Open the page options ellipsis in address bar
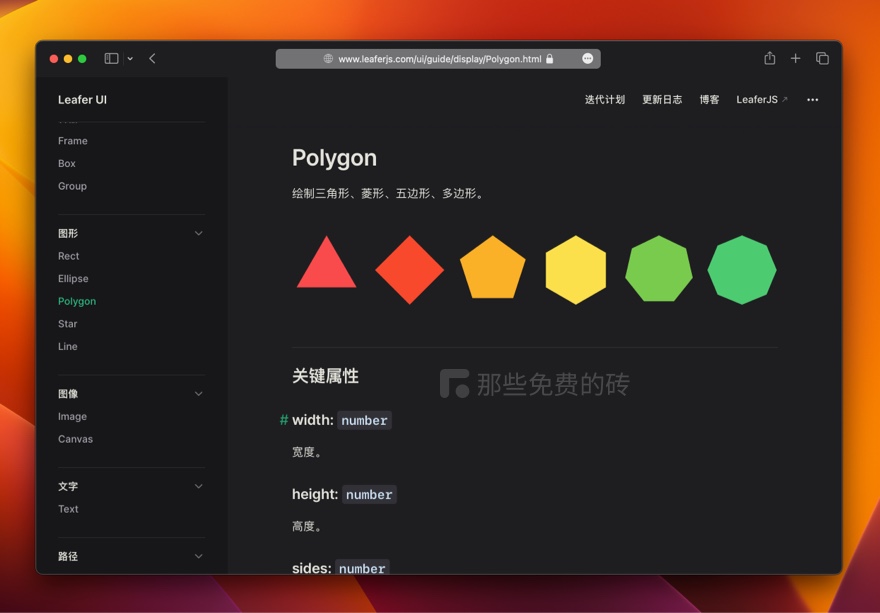 point(588,58)
